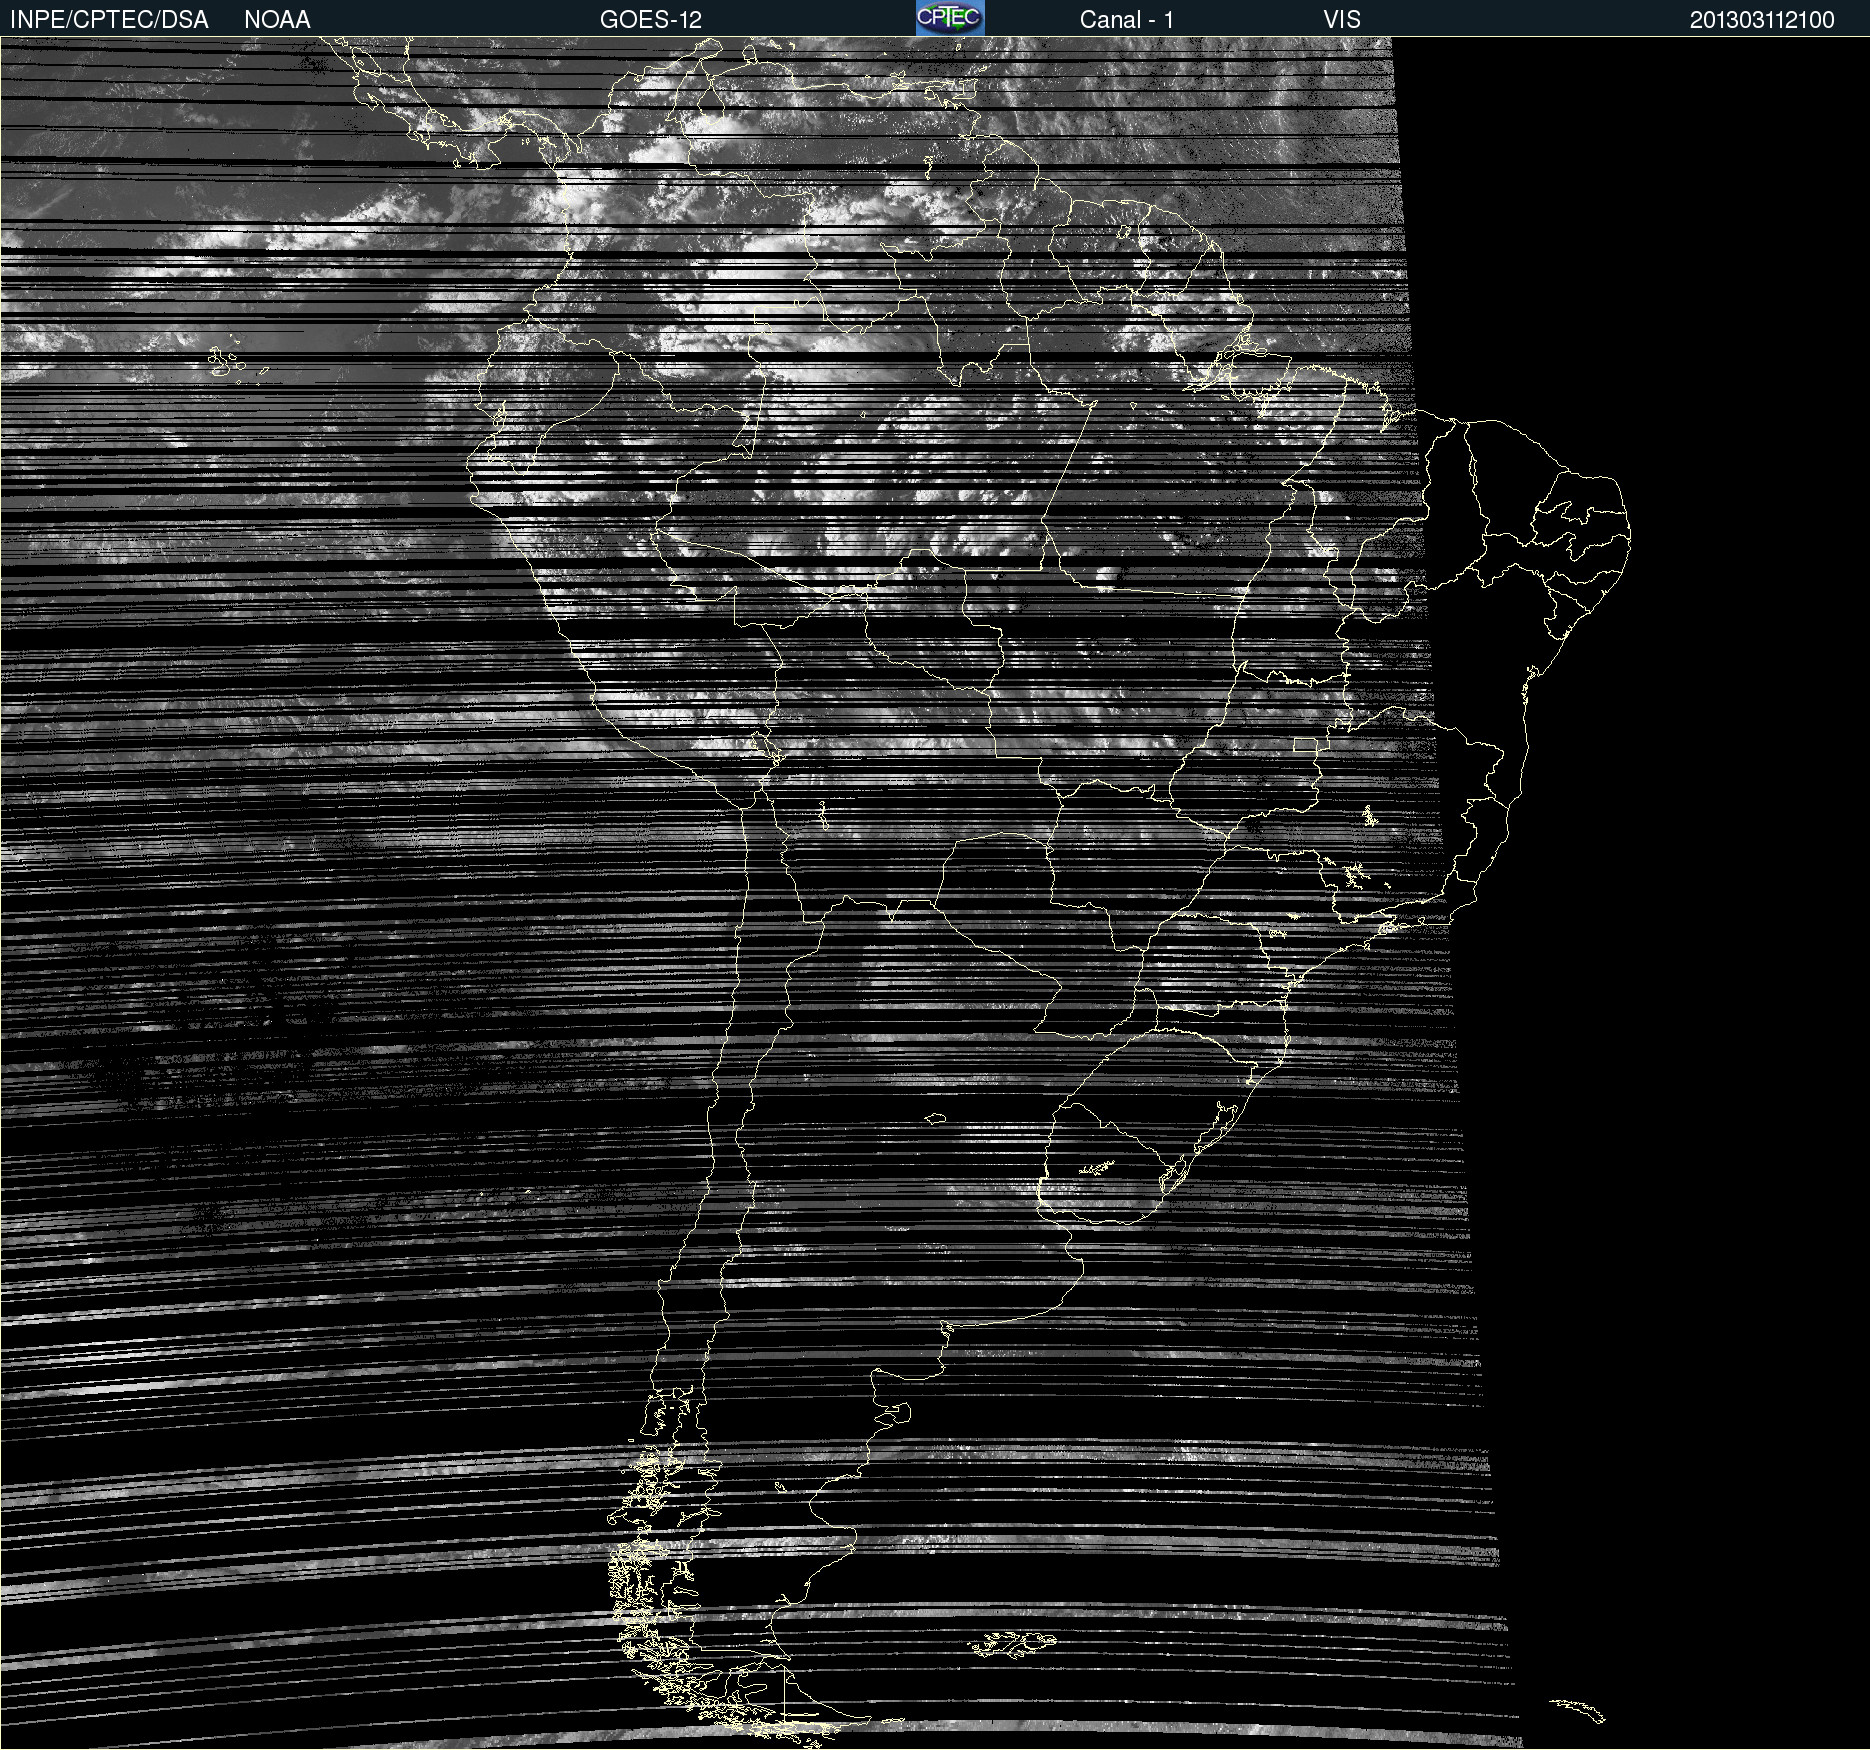
Task: Click the Canal - 1 label
Action: point(1127,19)
